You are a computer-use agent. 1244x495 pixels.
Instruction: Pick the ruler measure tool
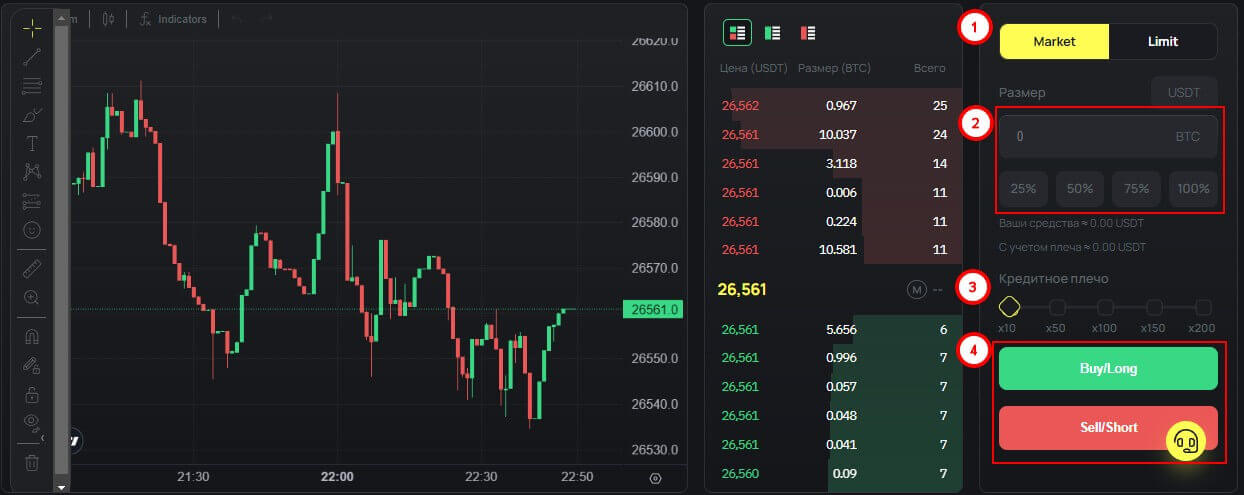[32, 269]
